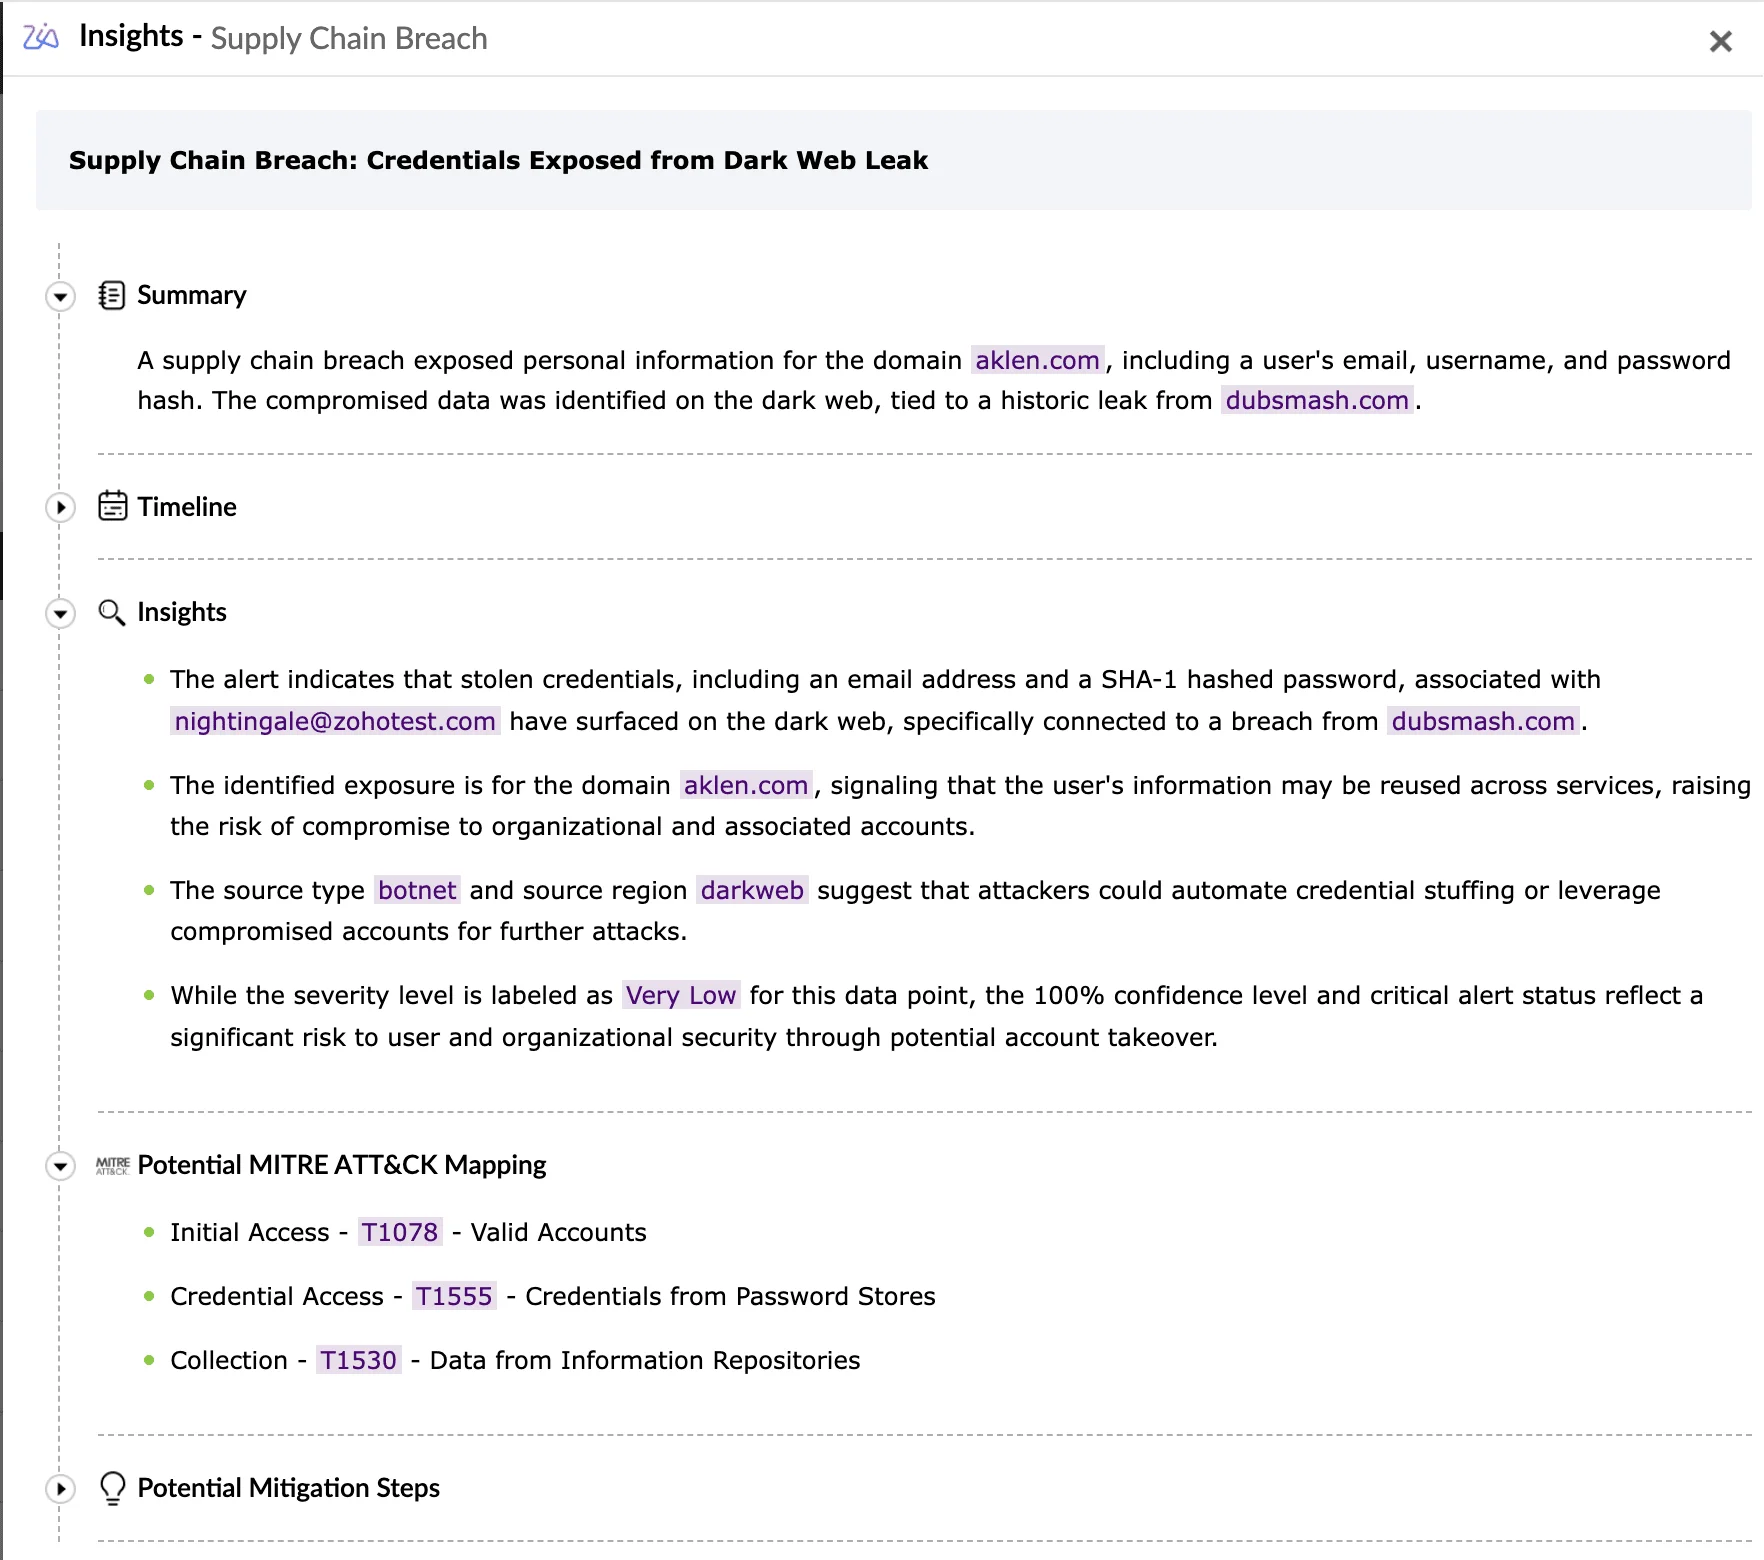Click the botnet source type tag
The height and width of the screenshot is (1560, 1764).
417,890
